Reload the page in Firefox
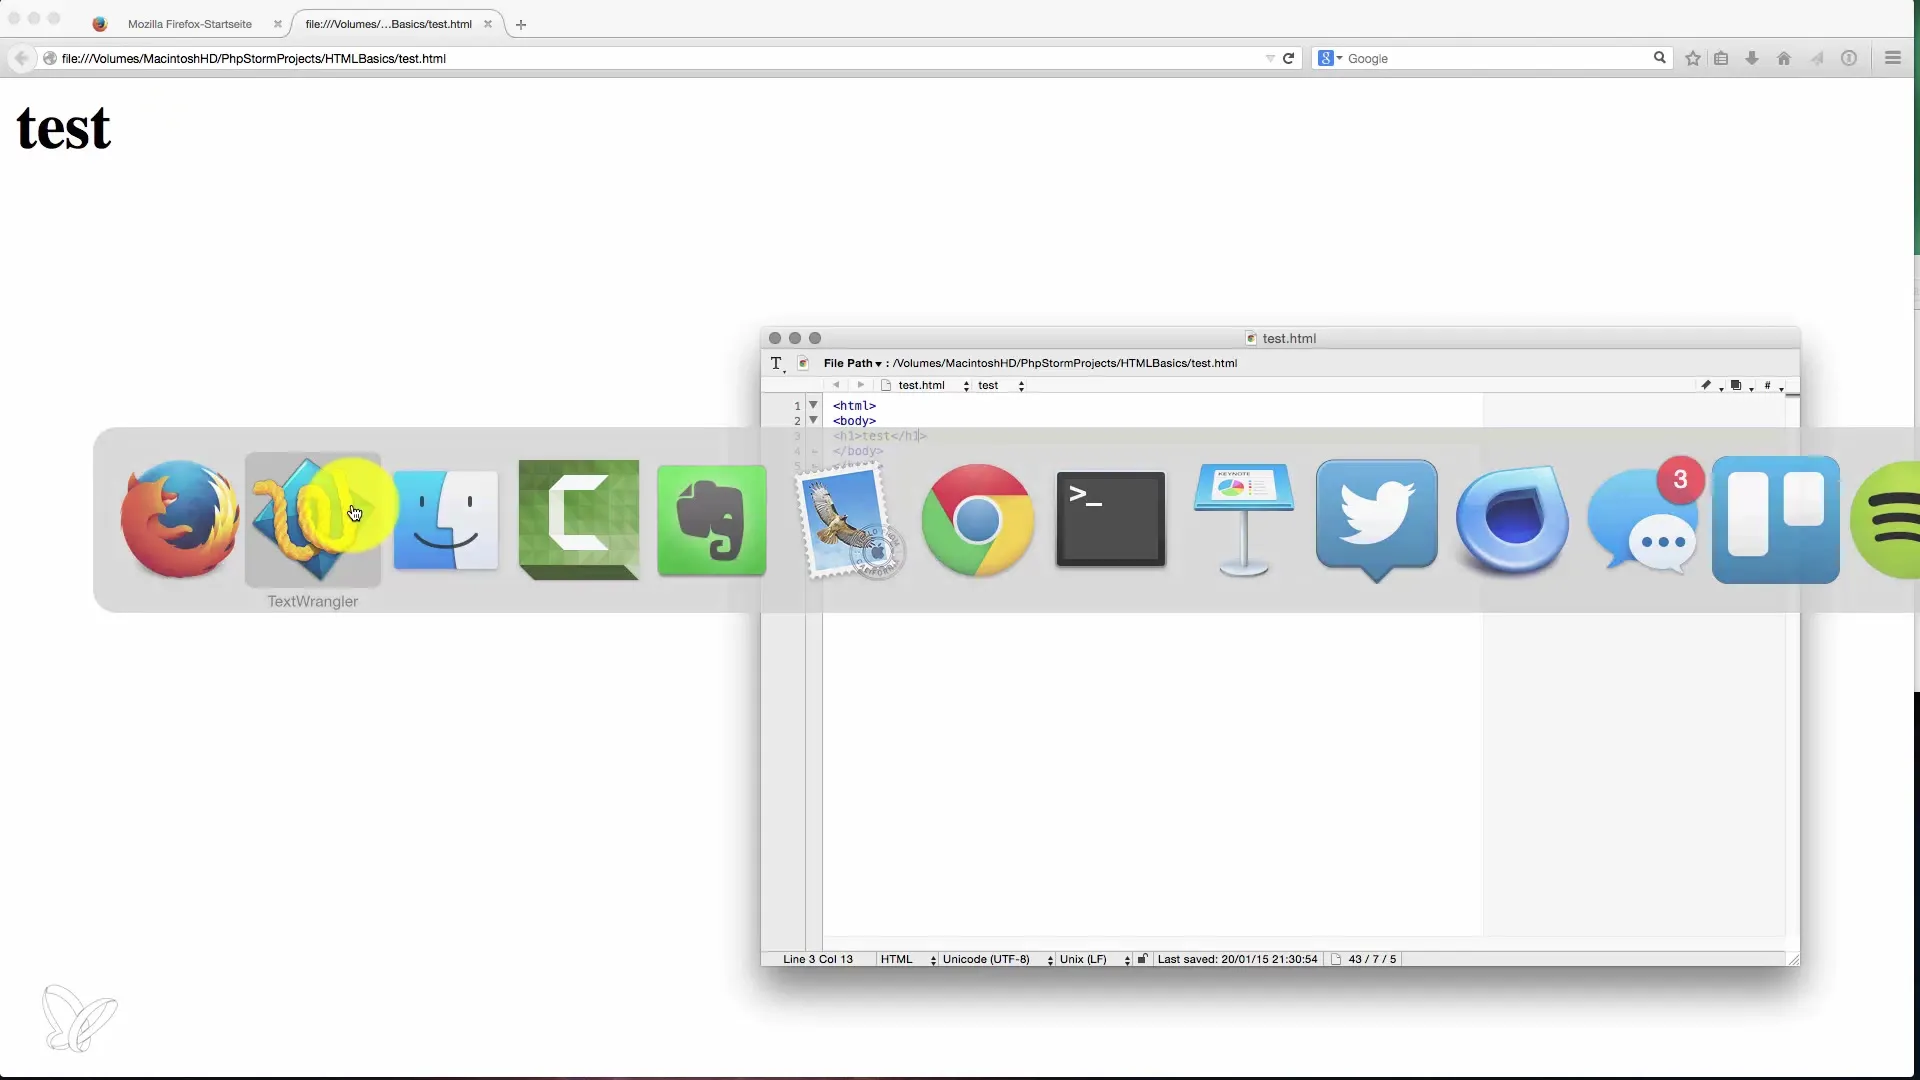The image size is (1920, 1080). coord(1289,58)
